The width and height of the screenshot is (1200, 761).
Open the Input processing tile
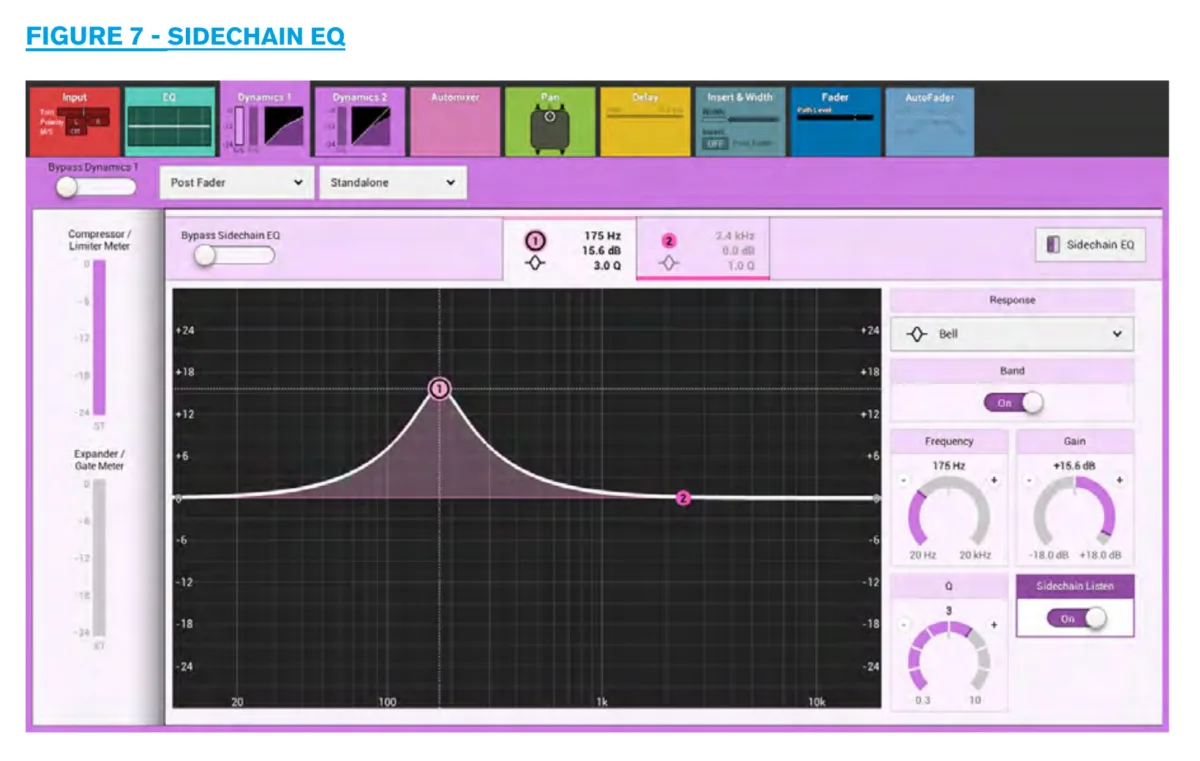pyautogui.click(x=75, y=121)
